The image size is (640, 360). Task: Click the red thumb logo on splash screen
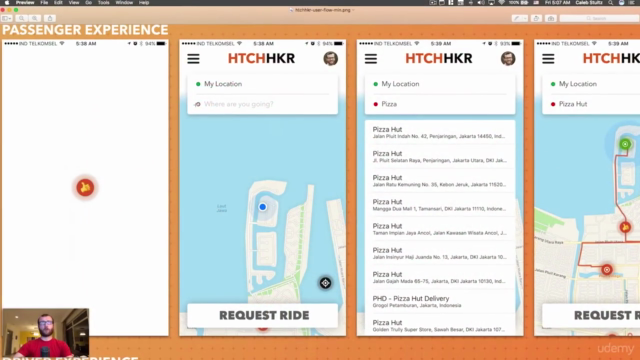coord(85,188)
